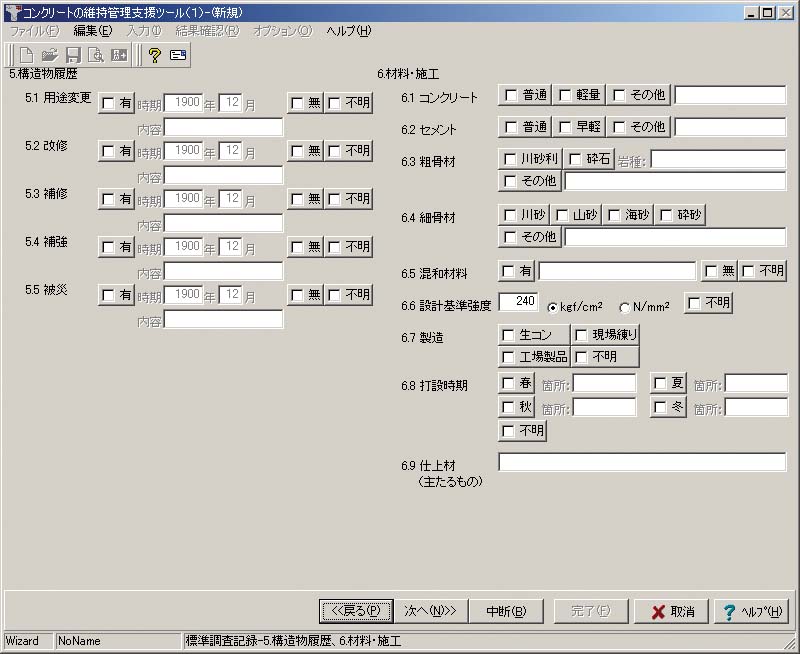Click the 5.構造物履歴 section heading

pos(43,74)
